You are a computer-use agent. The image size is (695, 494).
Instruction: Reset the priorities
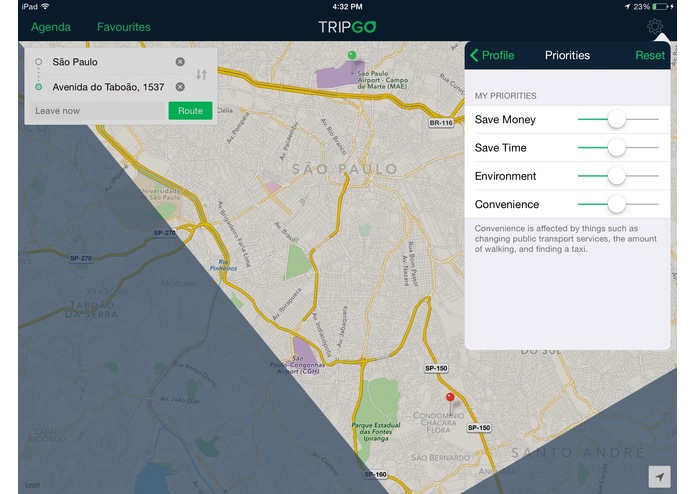point(650,55)
